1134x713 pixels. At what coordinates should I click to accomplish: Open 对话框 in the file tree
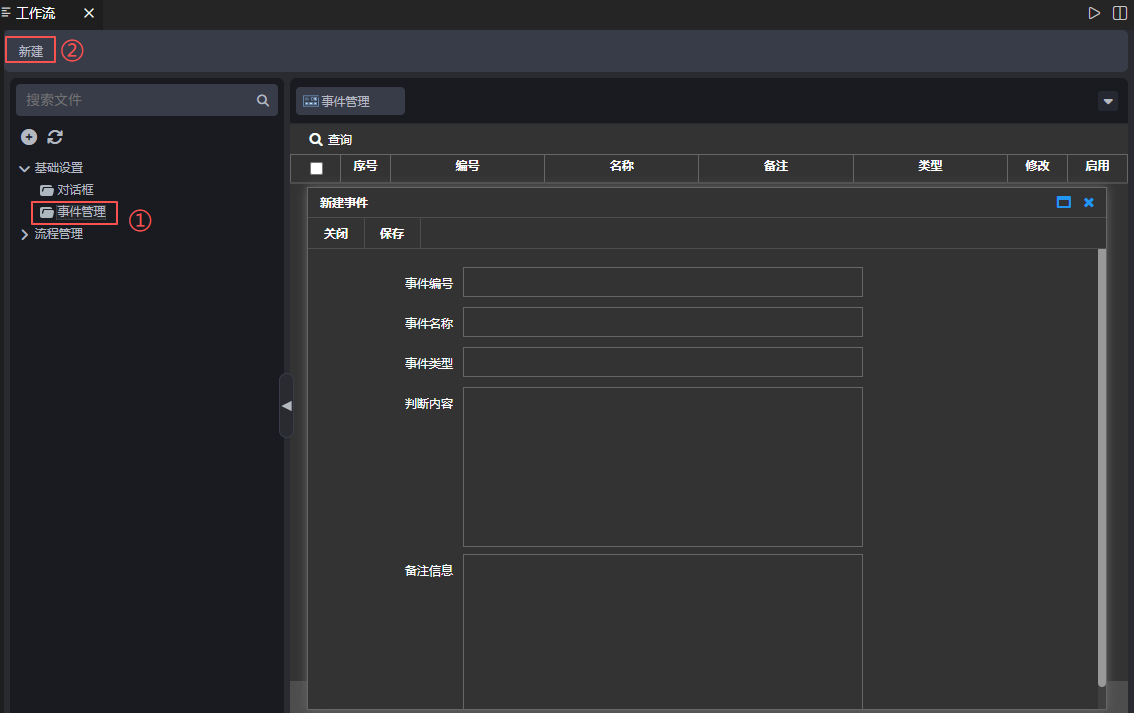[75, 190]
